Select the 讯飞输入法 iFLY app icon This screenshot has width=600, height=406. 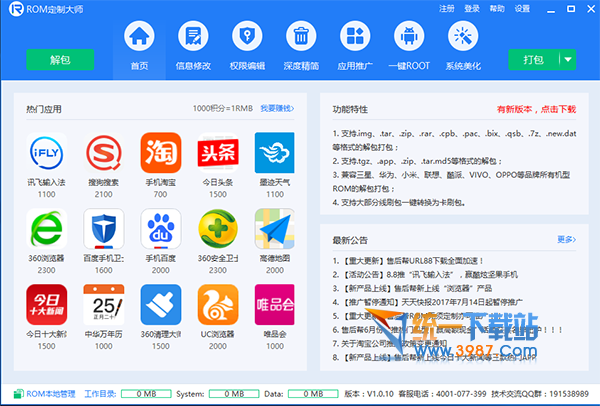point(47,153)
